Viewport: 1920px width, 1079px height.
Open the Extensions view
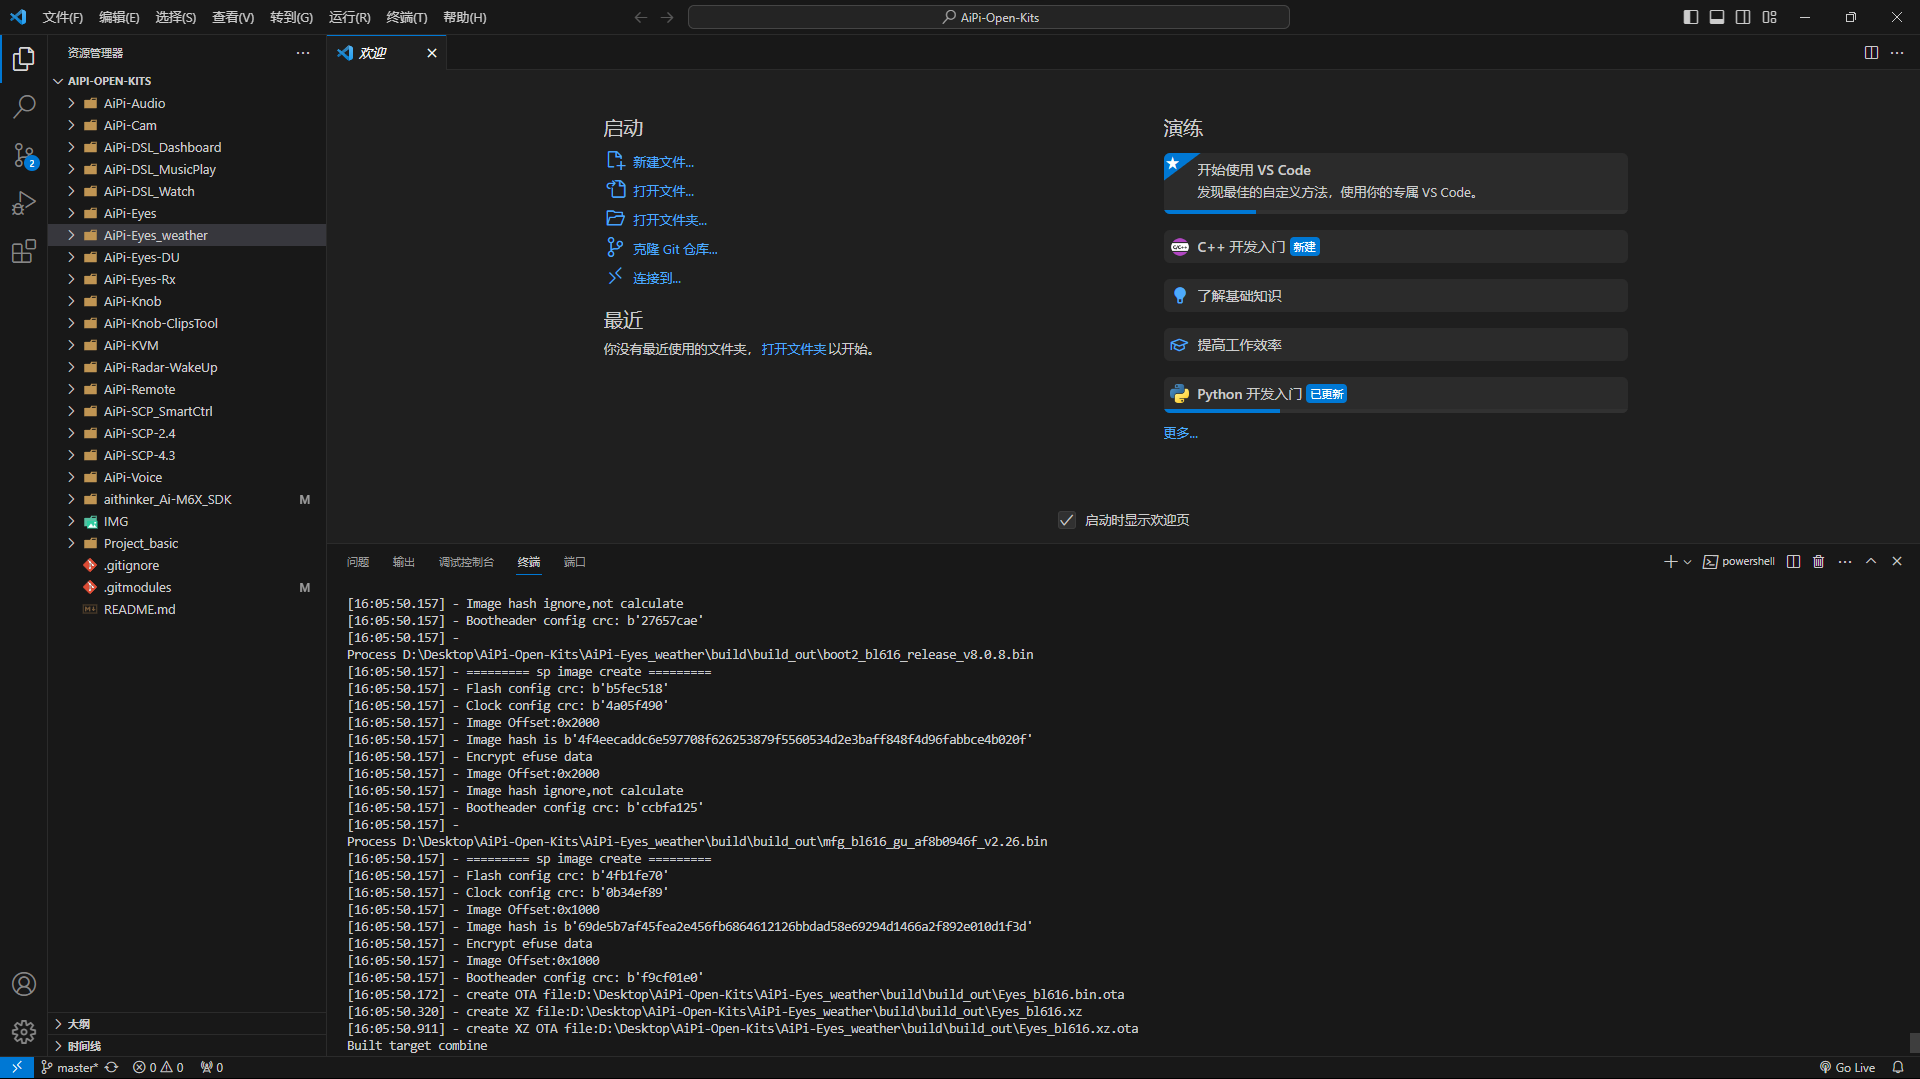(x=24, y=251)
